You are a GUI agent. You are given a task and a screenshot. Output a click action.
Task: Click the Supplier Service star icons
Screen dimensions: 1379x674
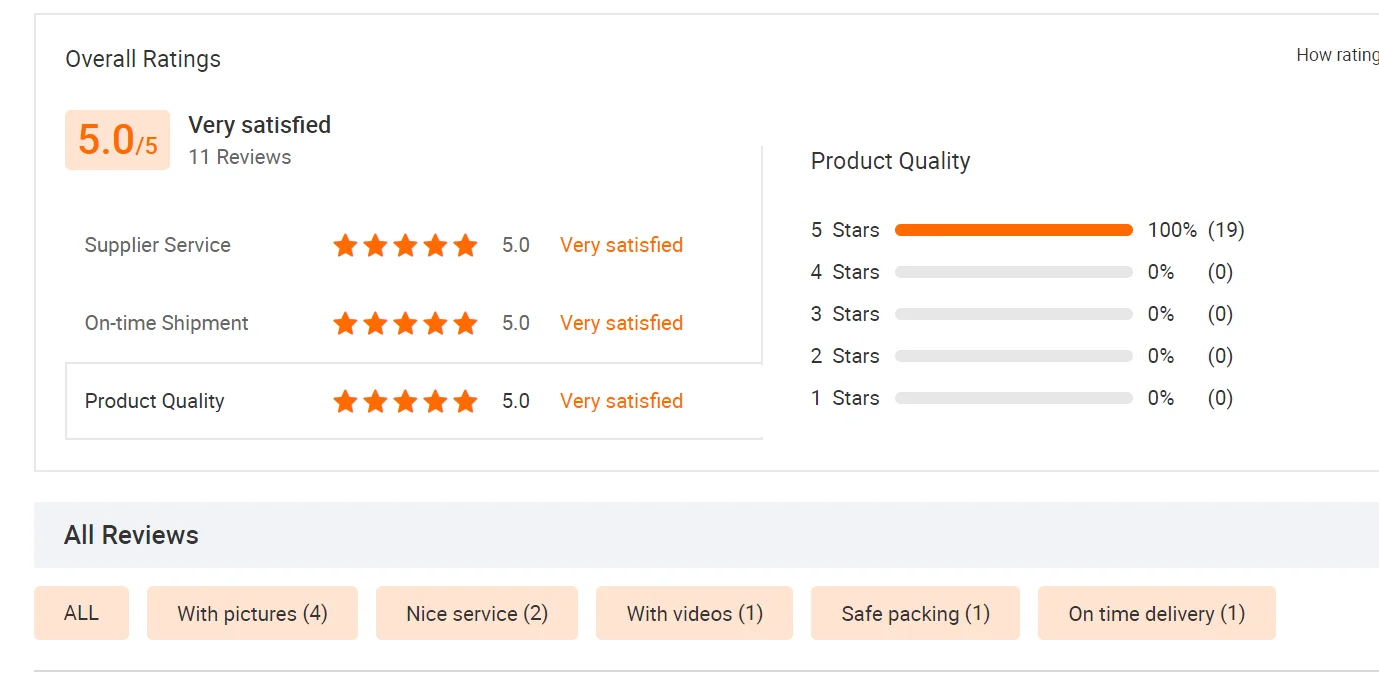coord(405,245)
